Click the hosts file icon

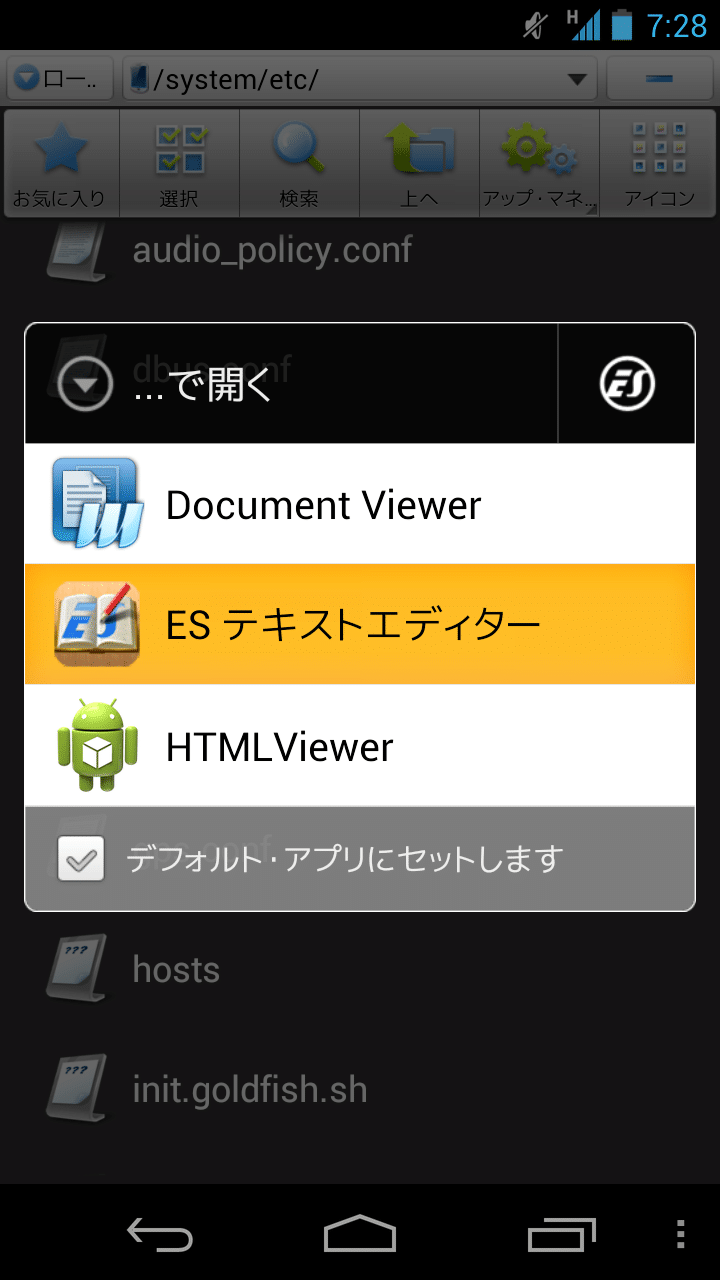click(76, 967)
